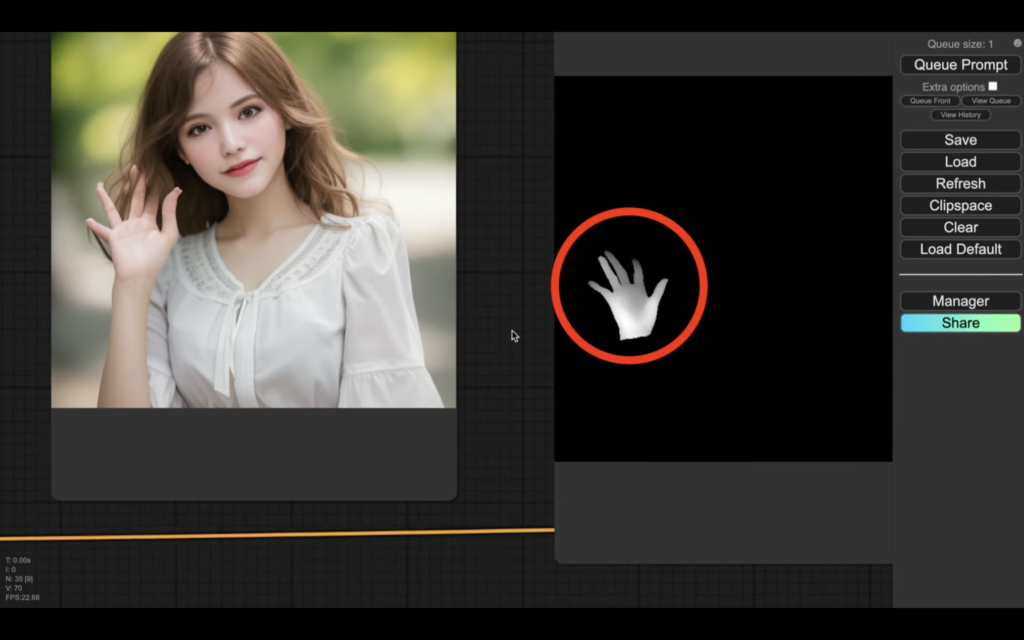Image resolution: width=1024 pixels, height=640 pixels.
Task: Click the Queue size label
Action: pos(959,44)
